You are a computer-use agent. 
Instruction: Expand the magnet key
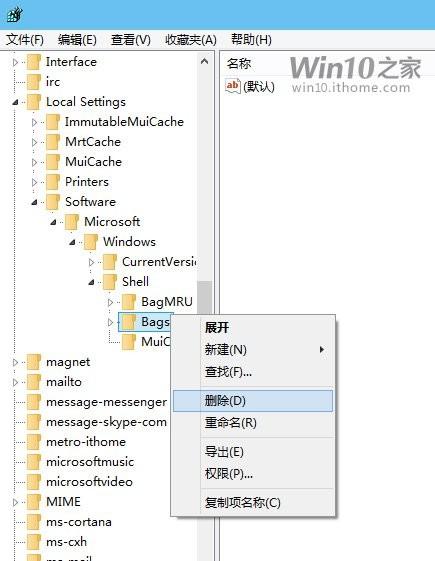click(15, 362)
